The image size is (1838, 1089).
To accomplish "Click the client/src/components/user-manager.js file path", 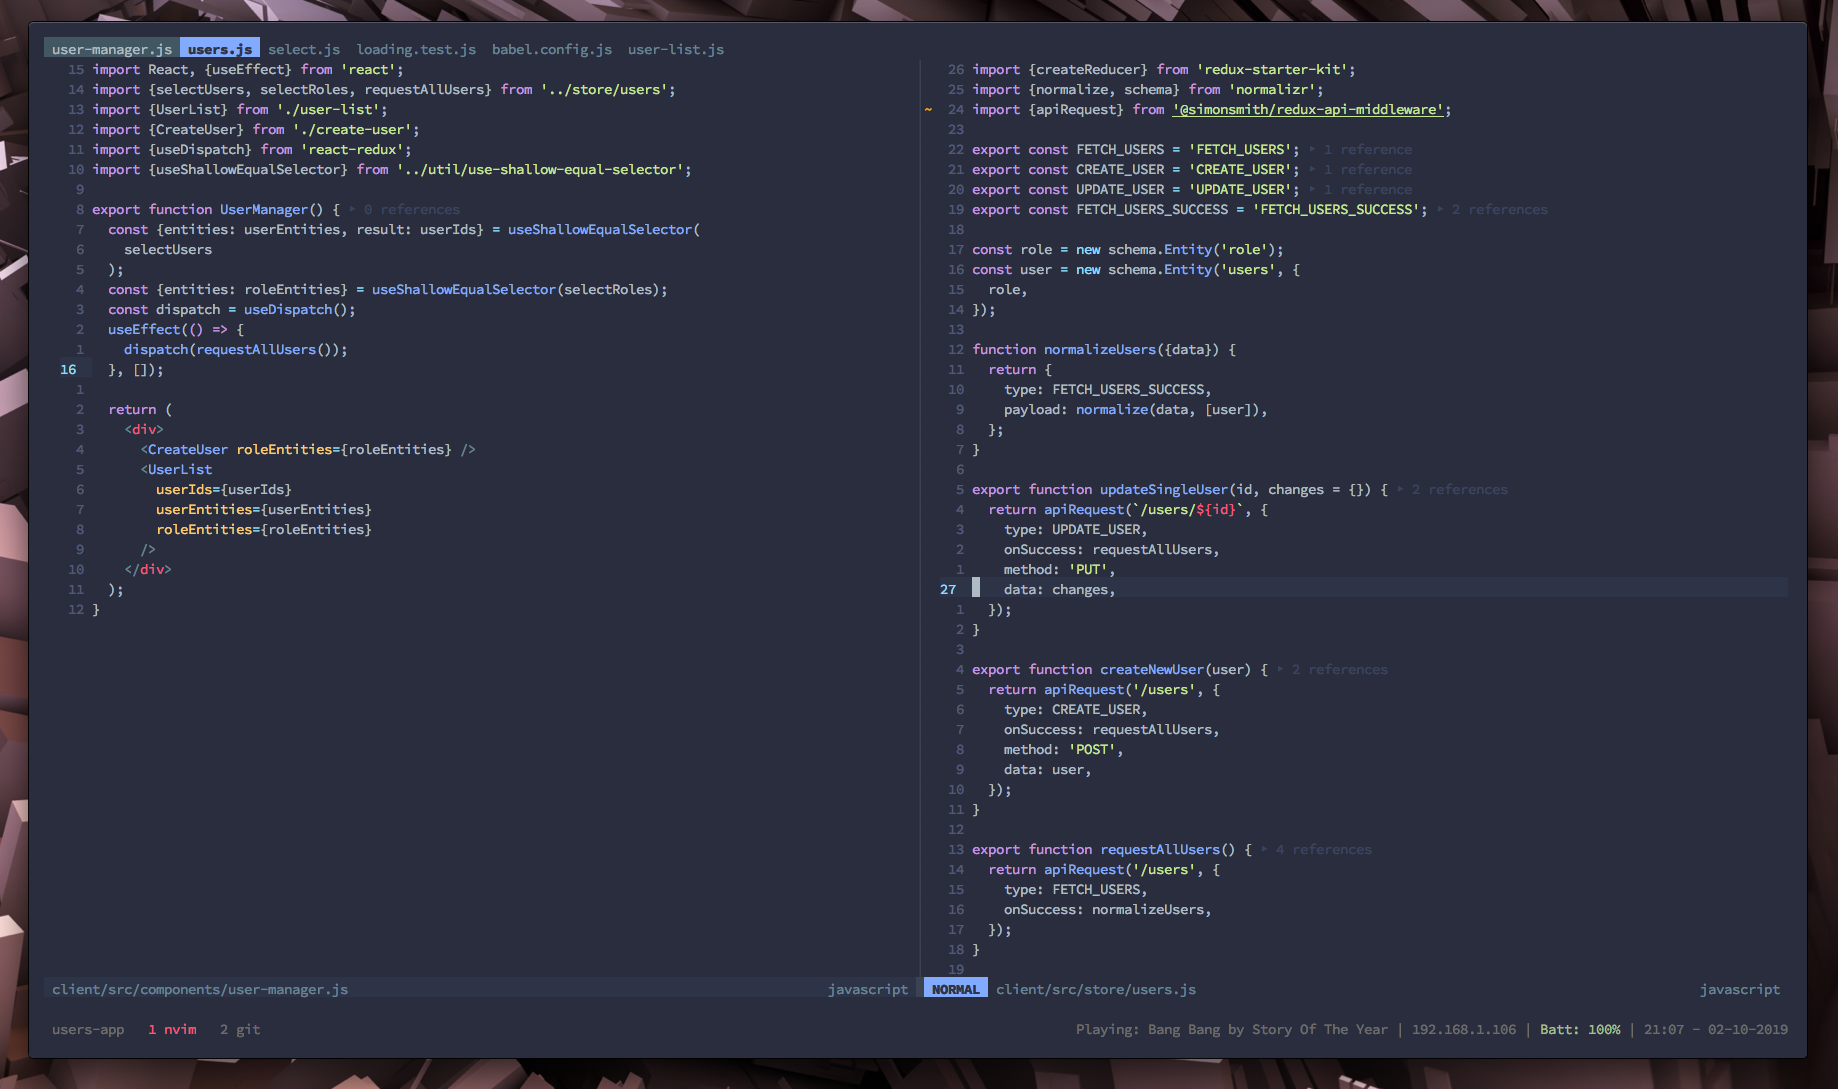I will point(200,988).
